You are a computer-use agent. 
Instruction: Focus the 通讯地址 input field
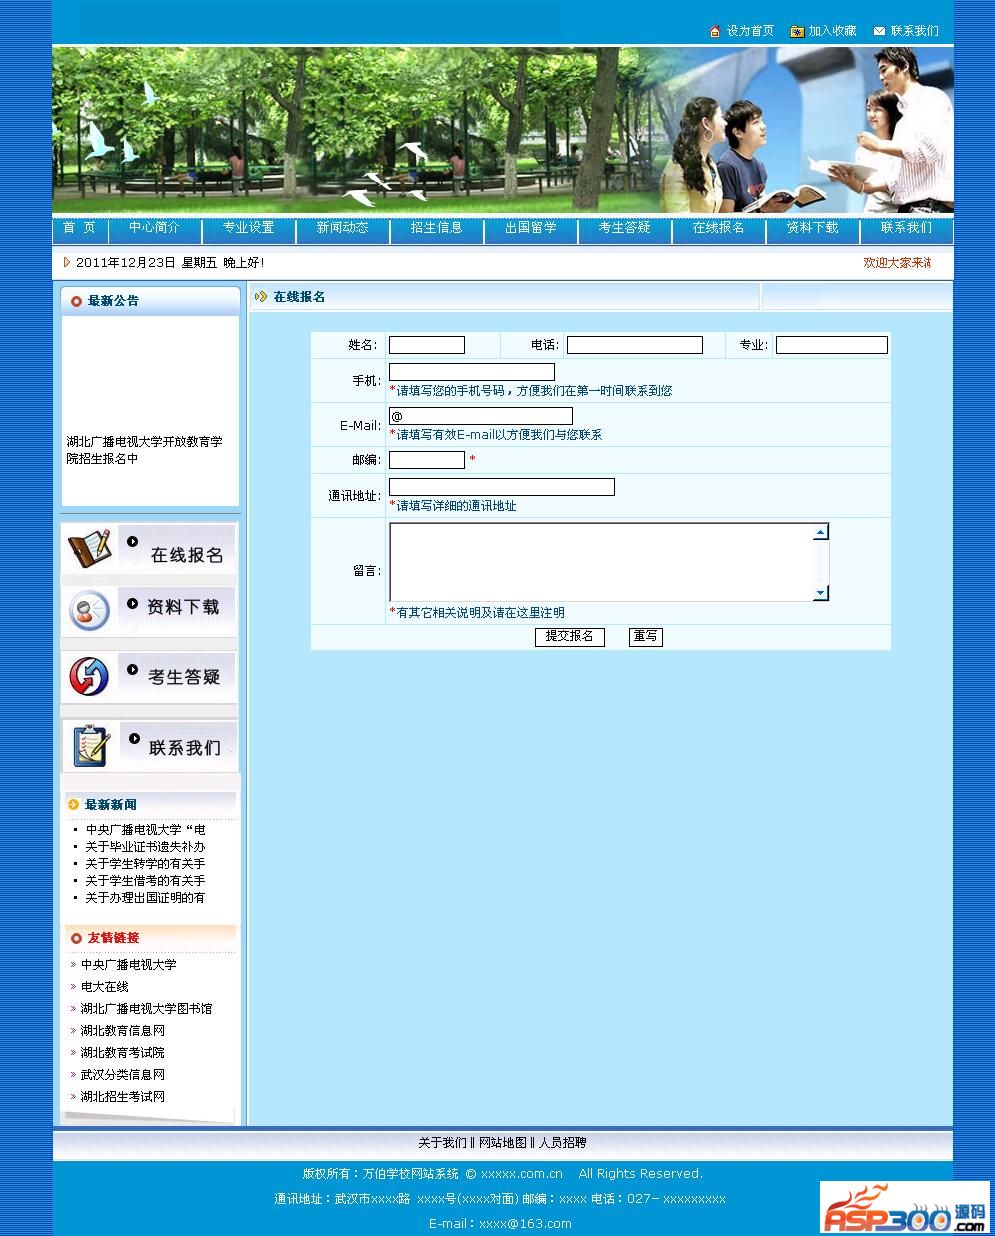point(502,487)
